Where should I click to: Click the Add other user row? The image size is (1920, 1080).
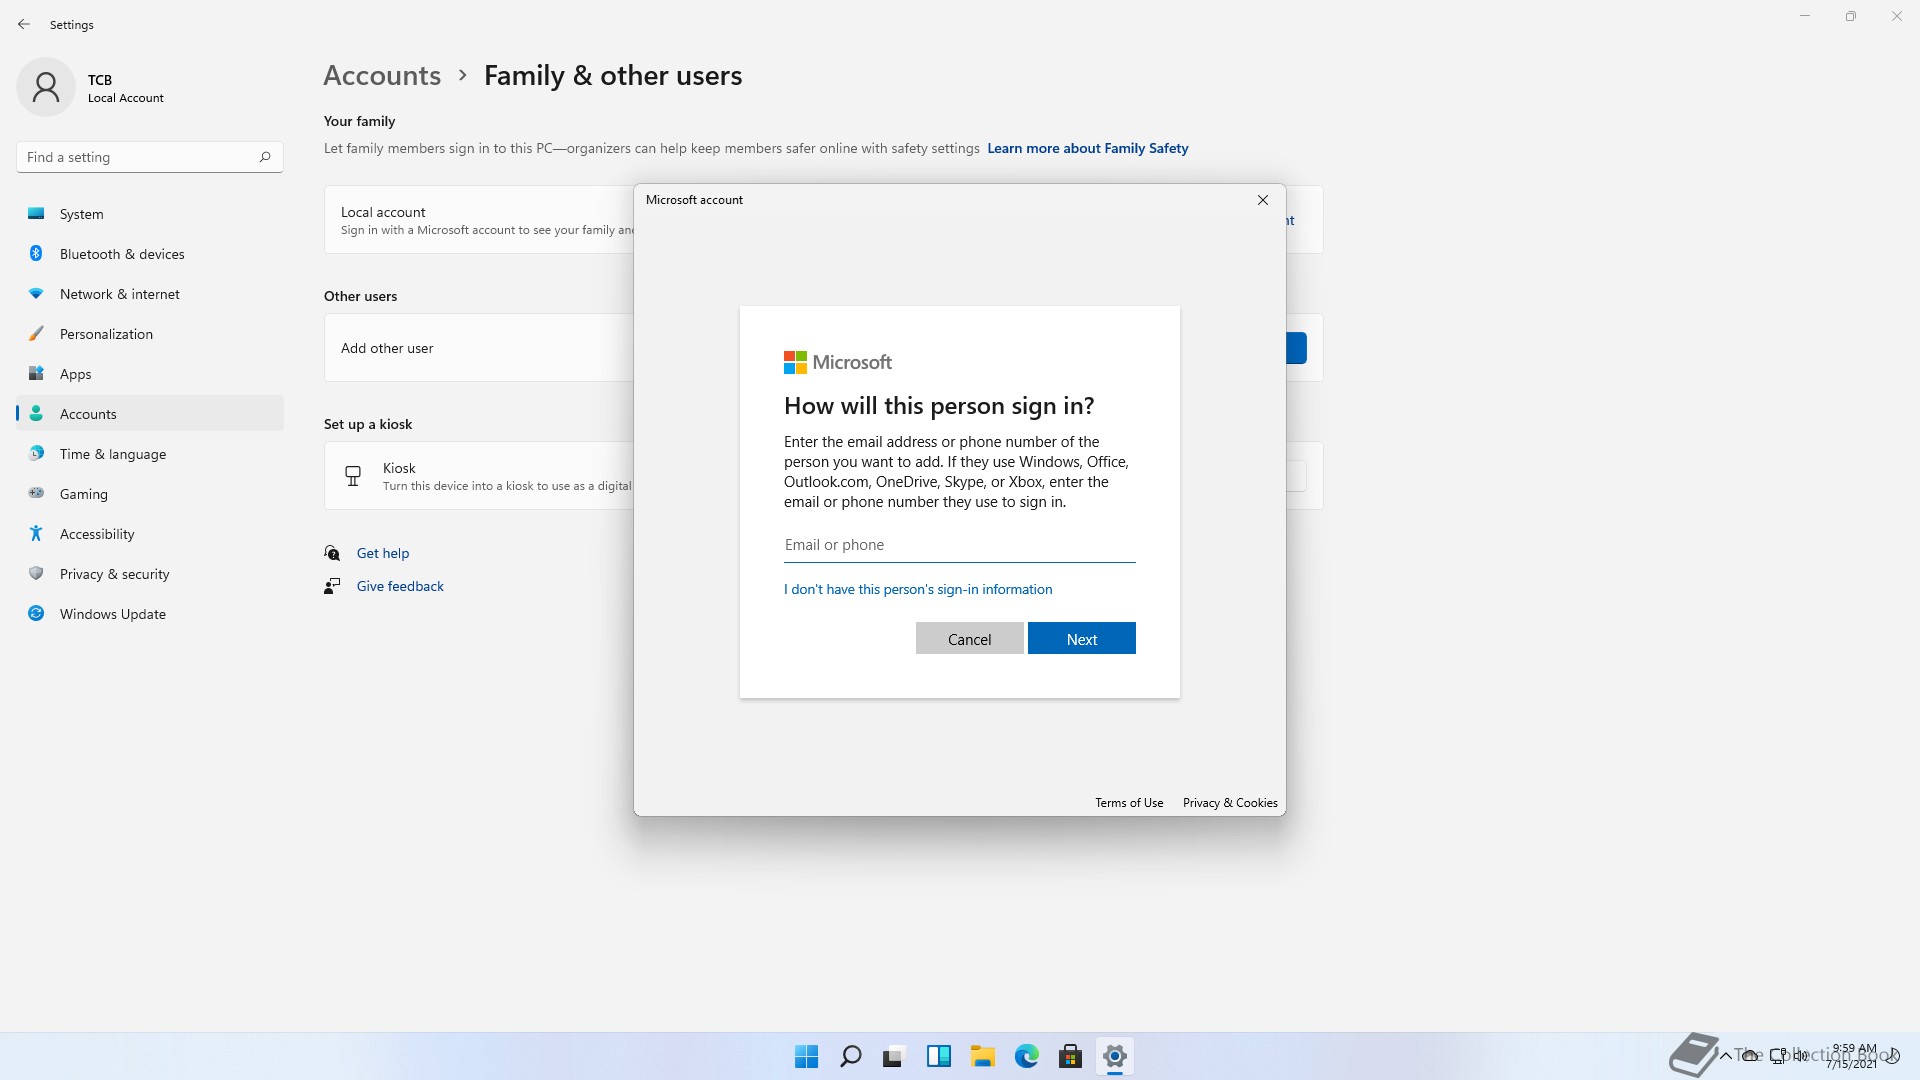(x=478, y=348)
